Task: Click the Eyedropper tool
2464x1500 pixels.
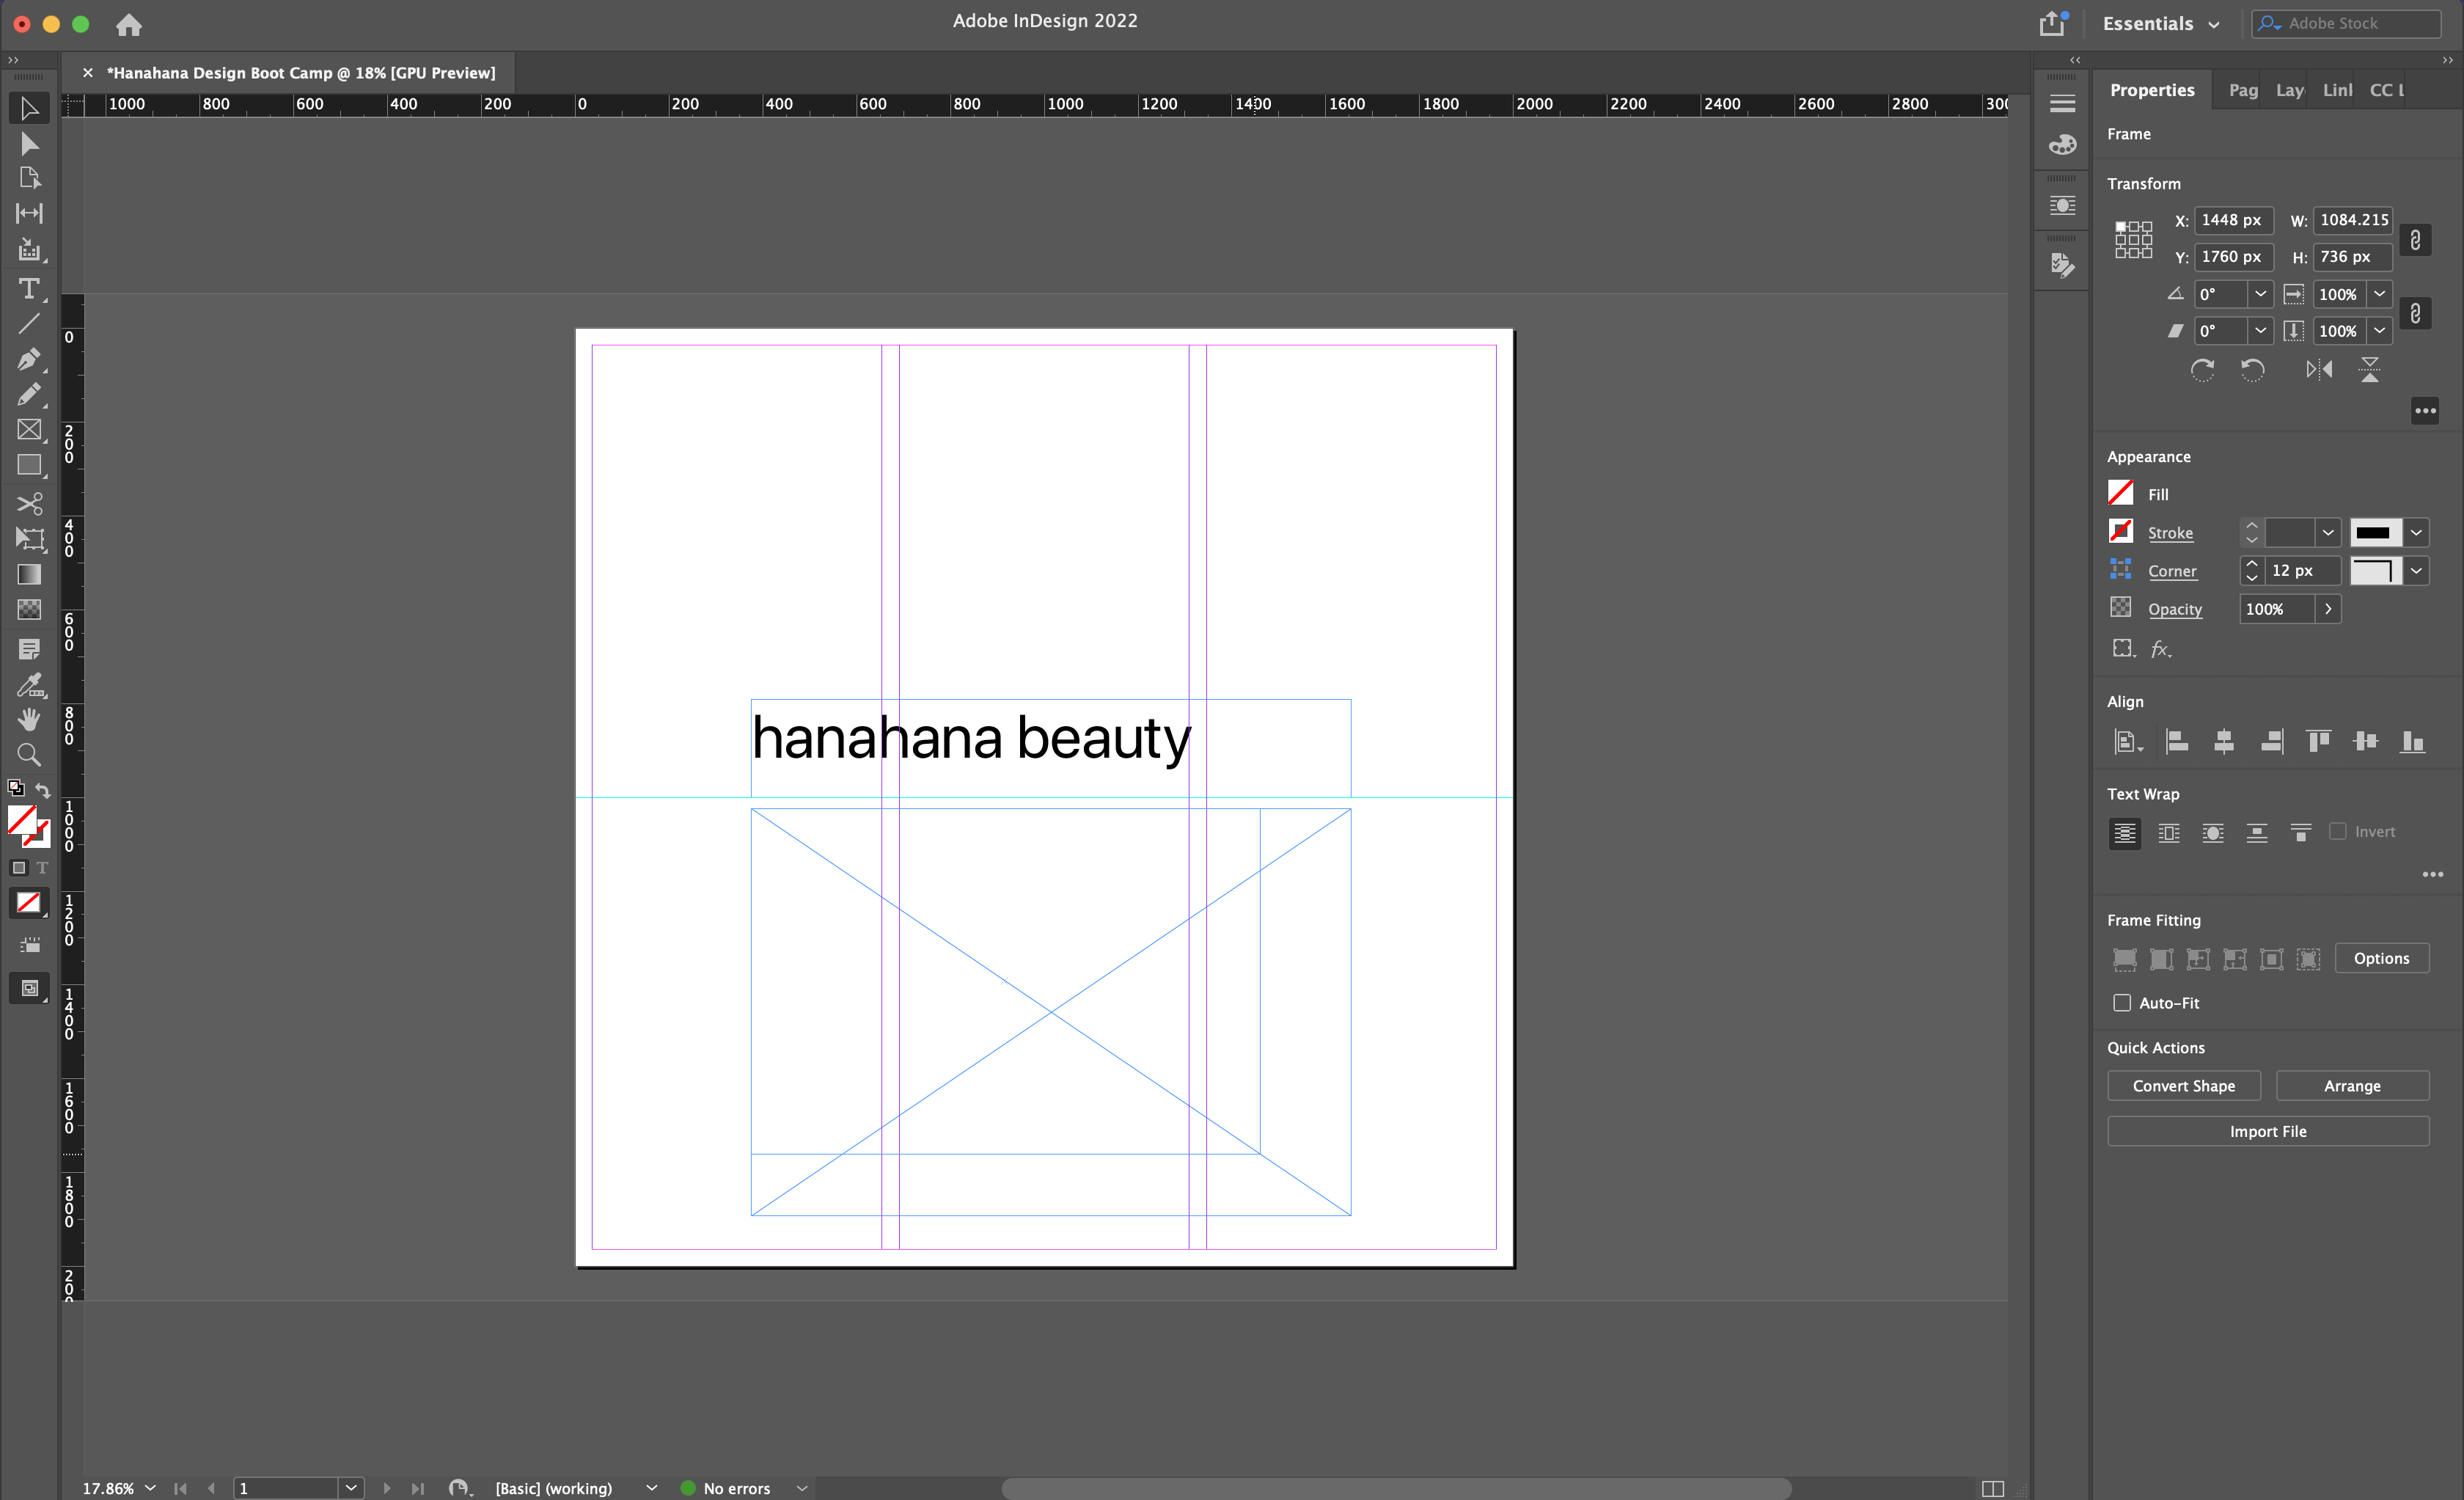Action: click(x=29, y=684)
